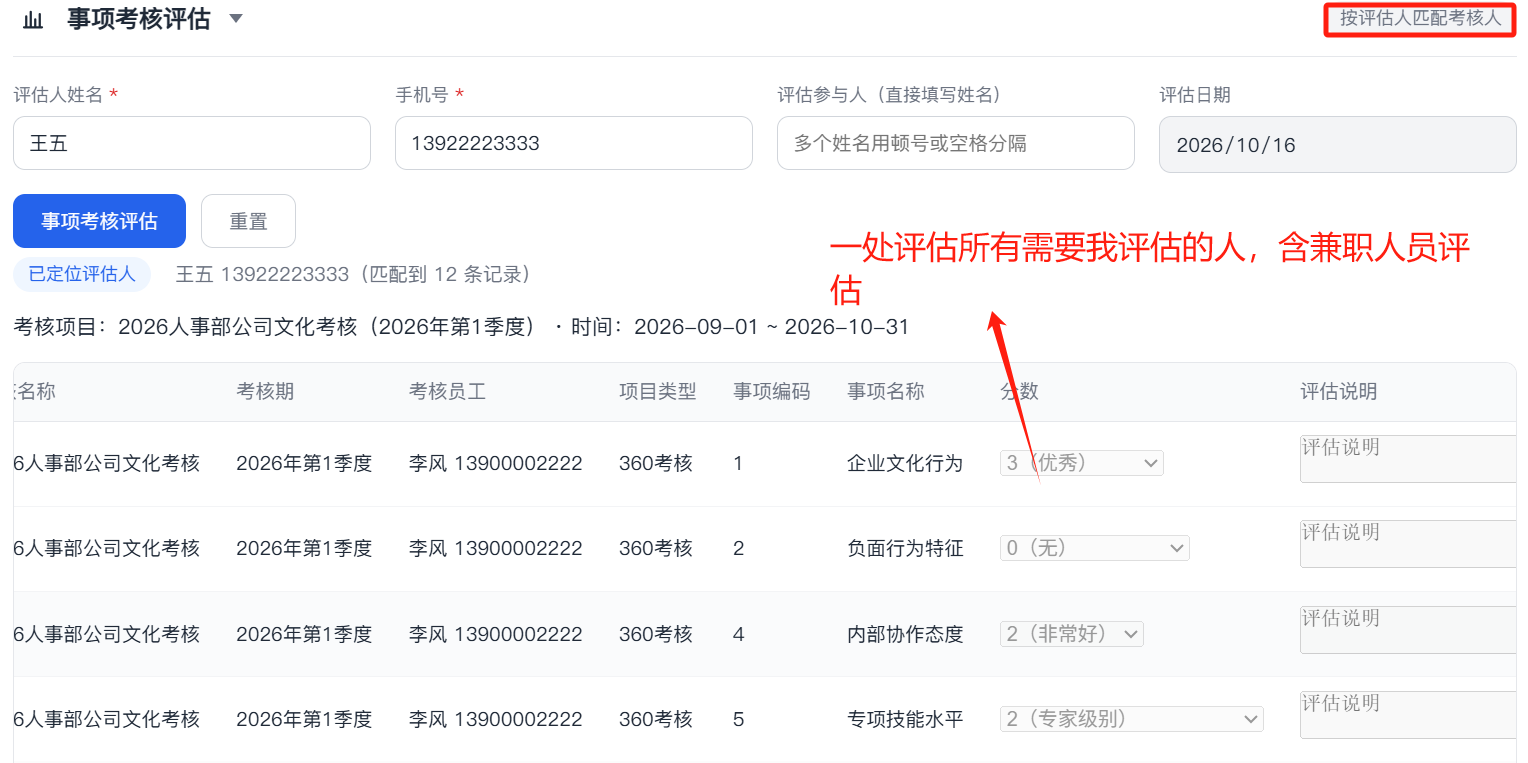This screenshot has height=763, width=1528.
Task: Click the blue 事项考核评估 button
Action: (x=99, y=221)
